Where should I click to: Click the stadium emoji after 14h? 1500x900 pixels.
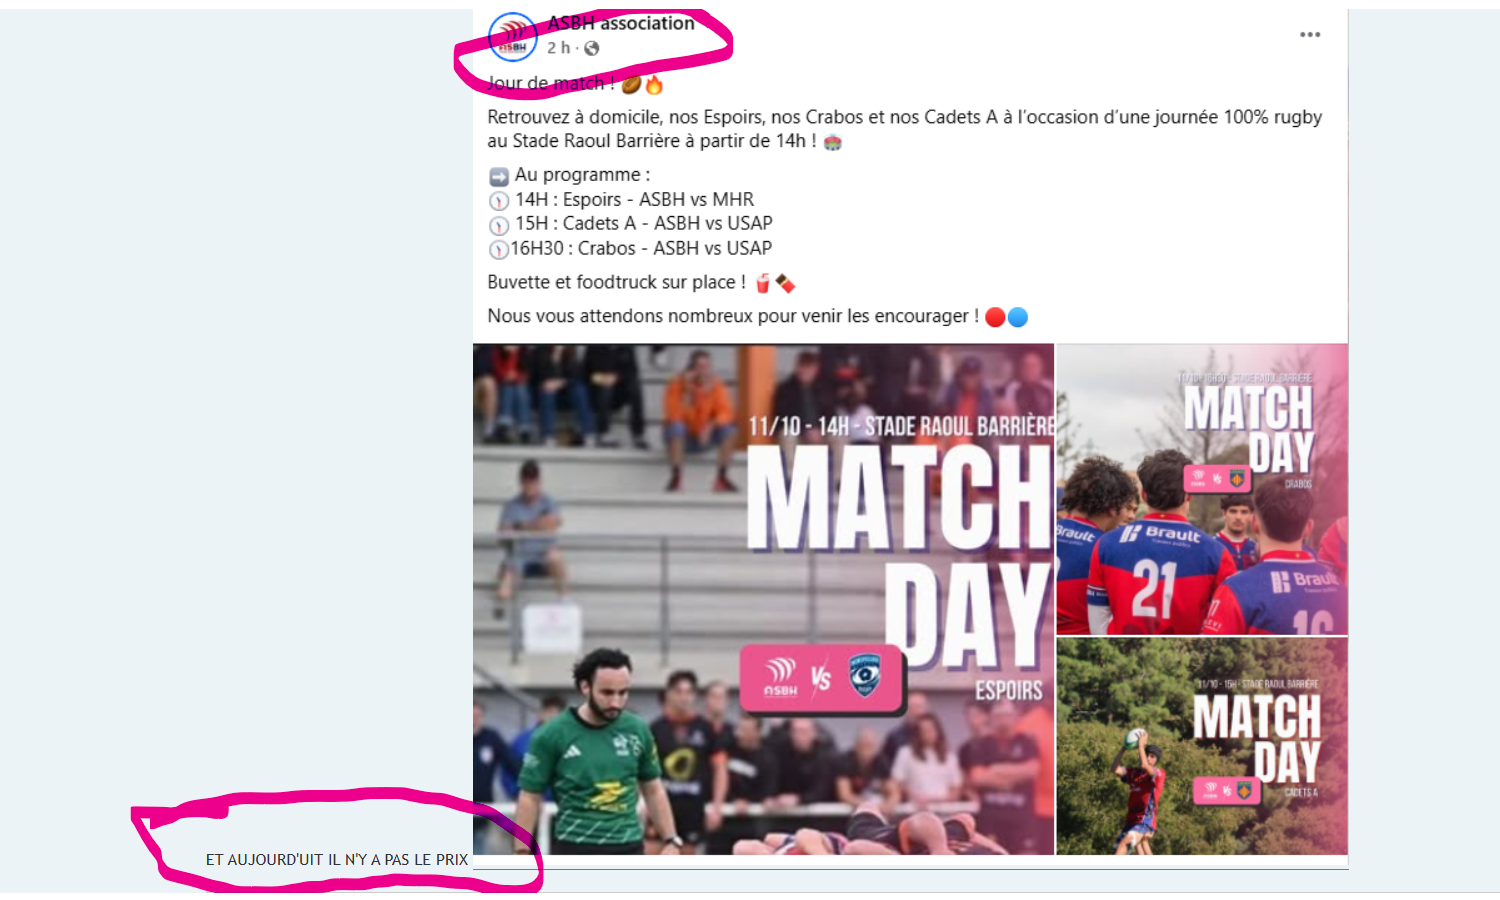point(832,142)
